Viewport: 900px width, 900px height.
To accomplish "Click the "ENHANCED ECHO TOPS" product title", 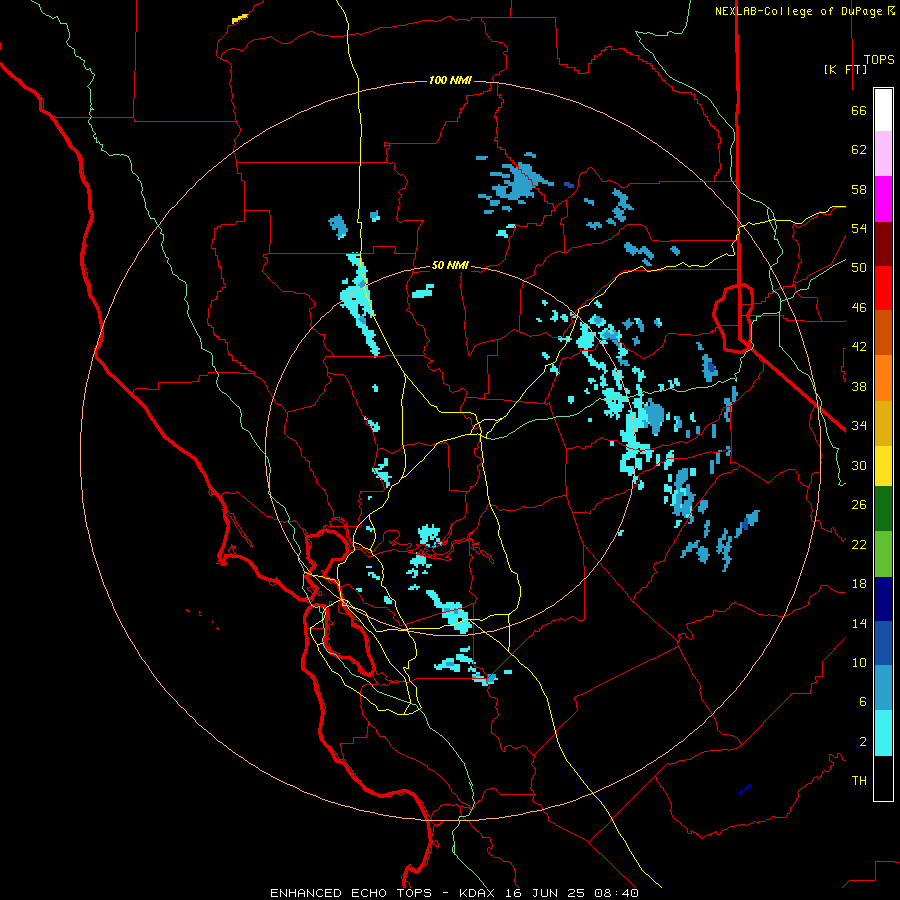I will click(351, 893).
